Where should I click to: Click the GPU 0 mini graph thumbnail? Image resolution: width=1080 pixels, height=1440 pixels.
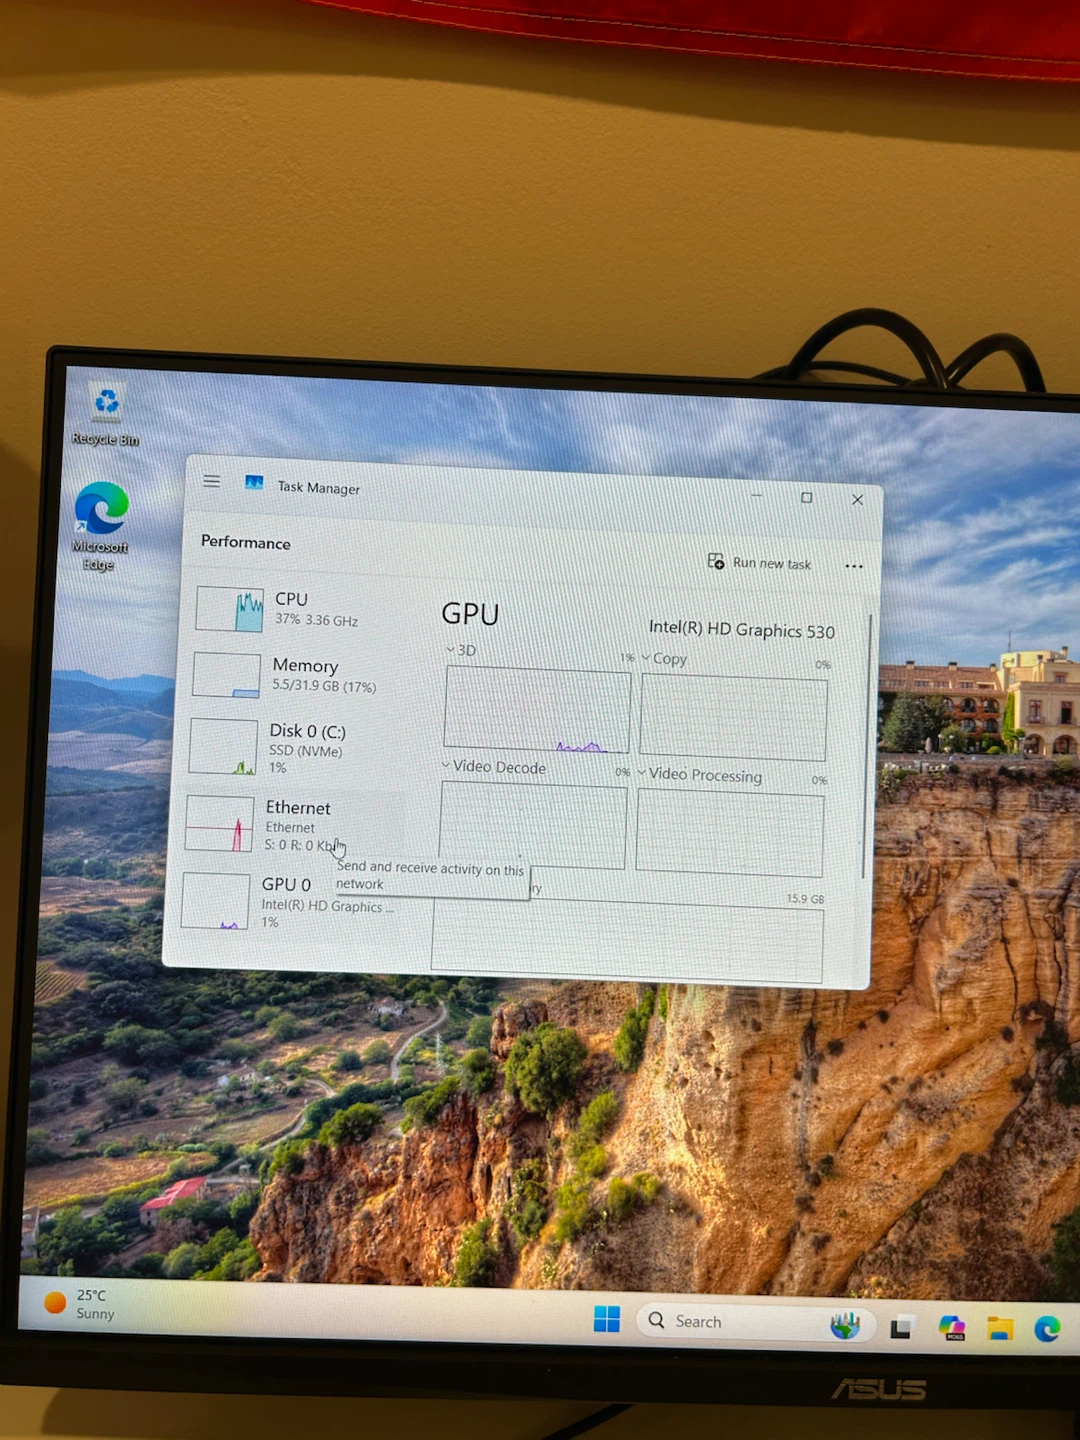pyautogui.click(x=215, y=901)
